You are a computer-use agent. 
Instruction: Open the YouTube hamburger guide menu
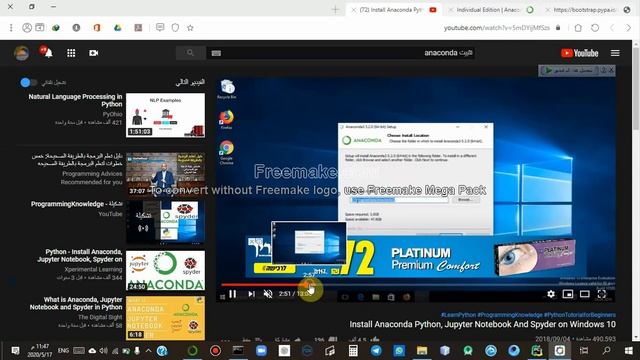tap(615, 53)
